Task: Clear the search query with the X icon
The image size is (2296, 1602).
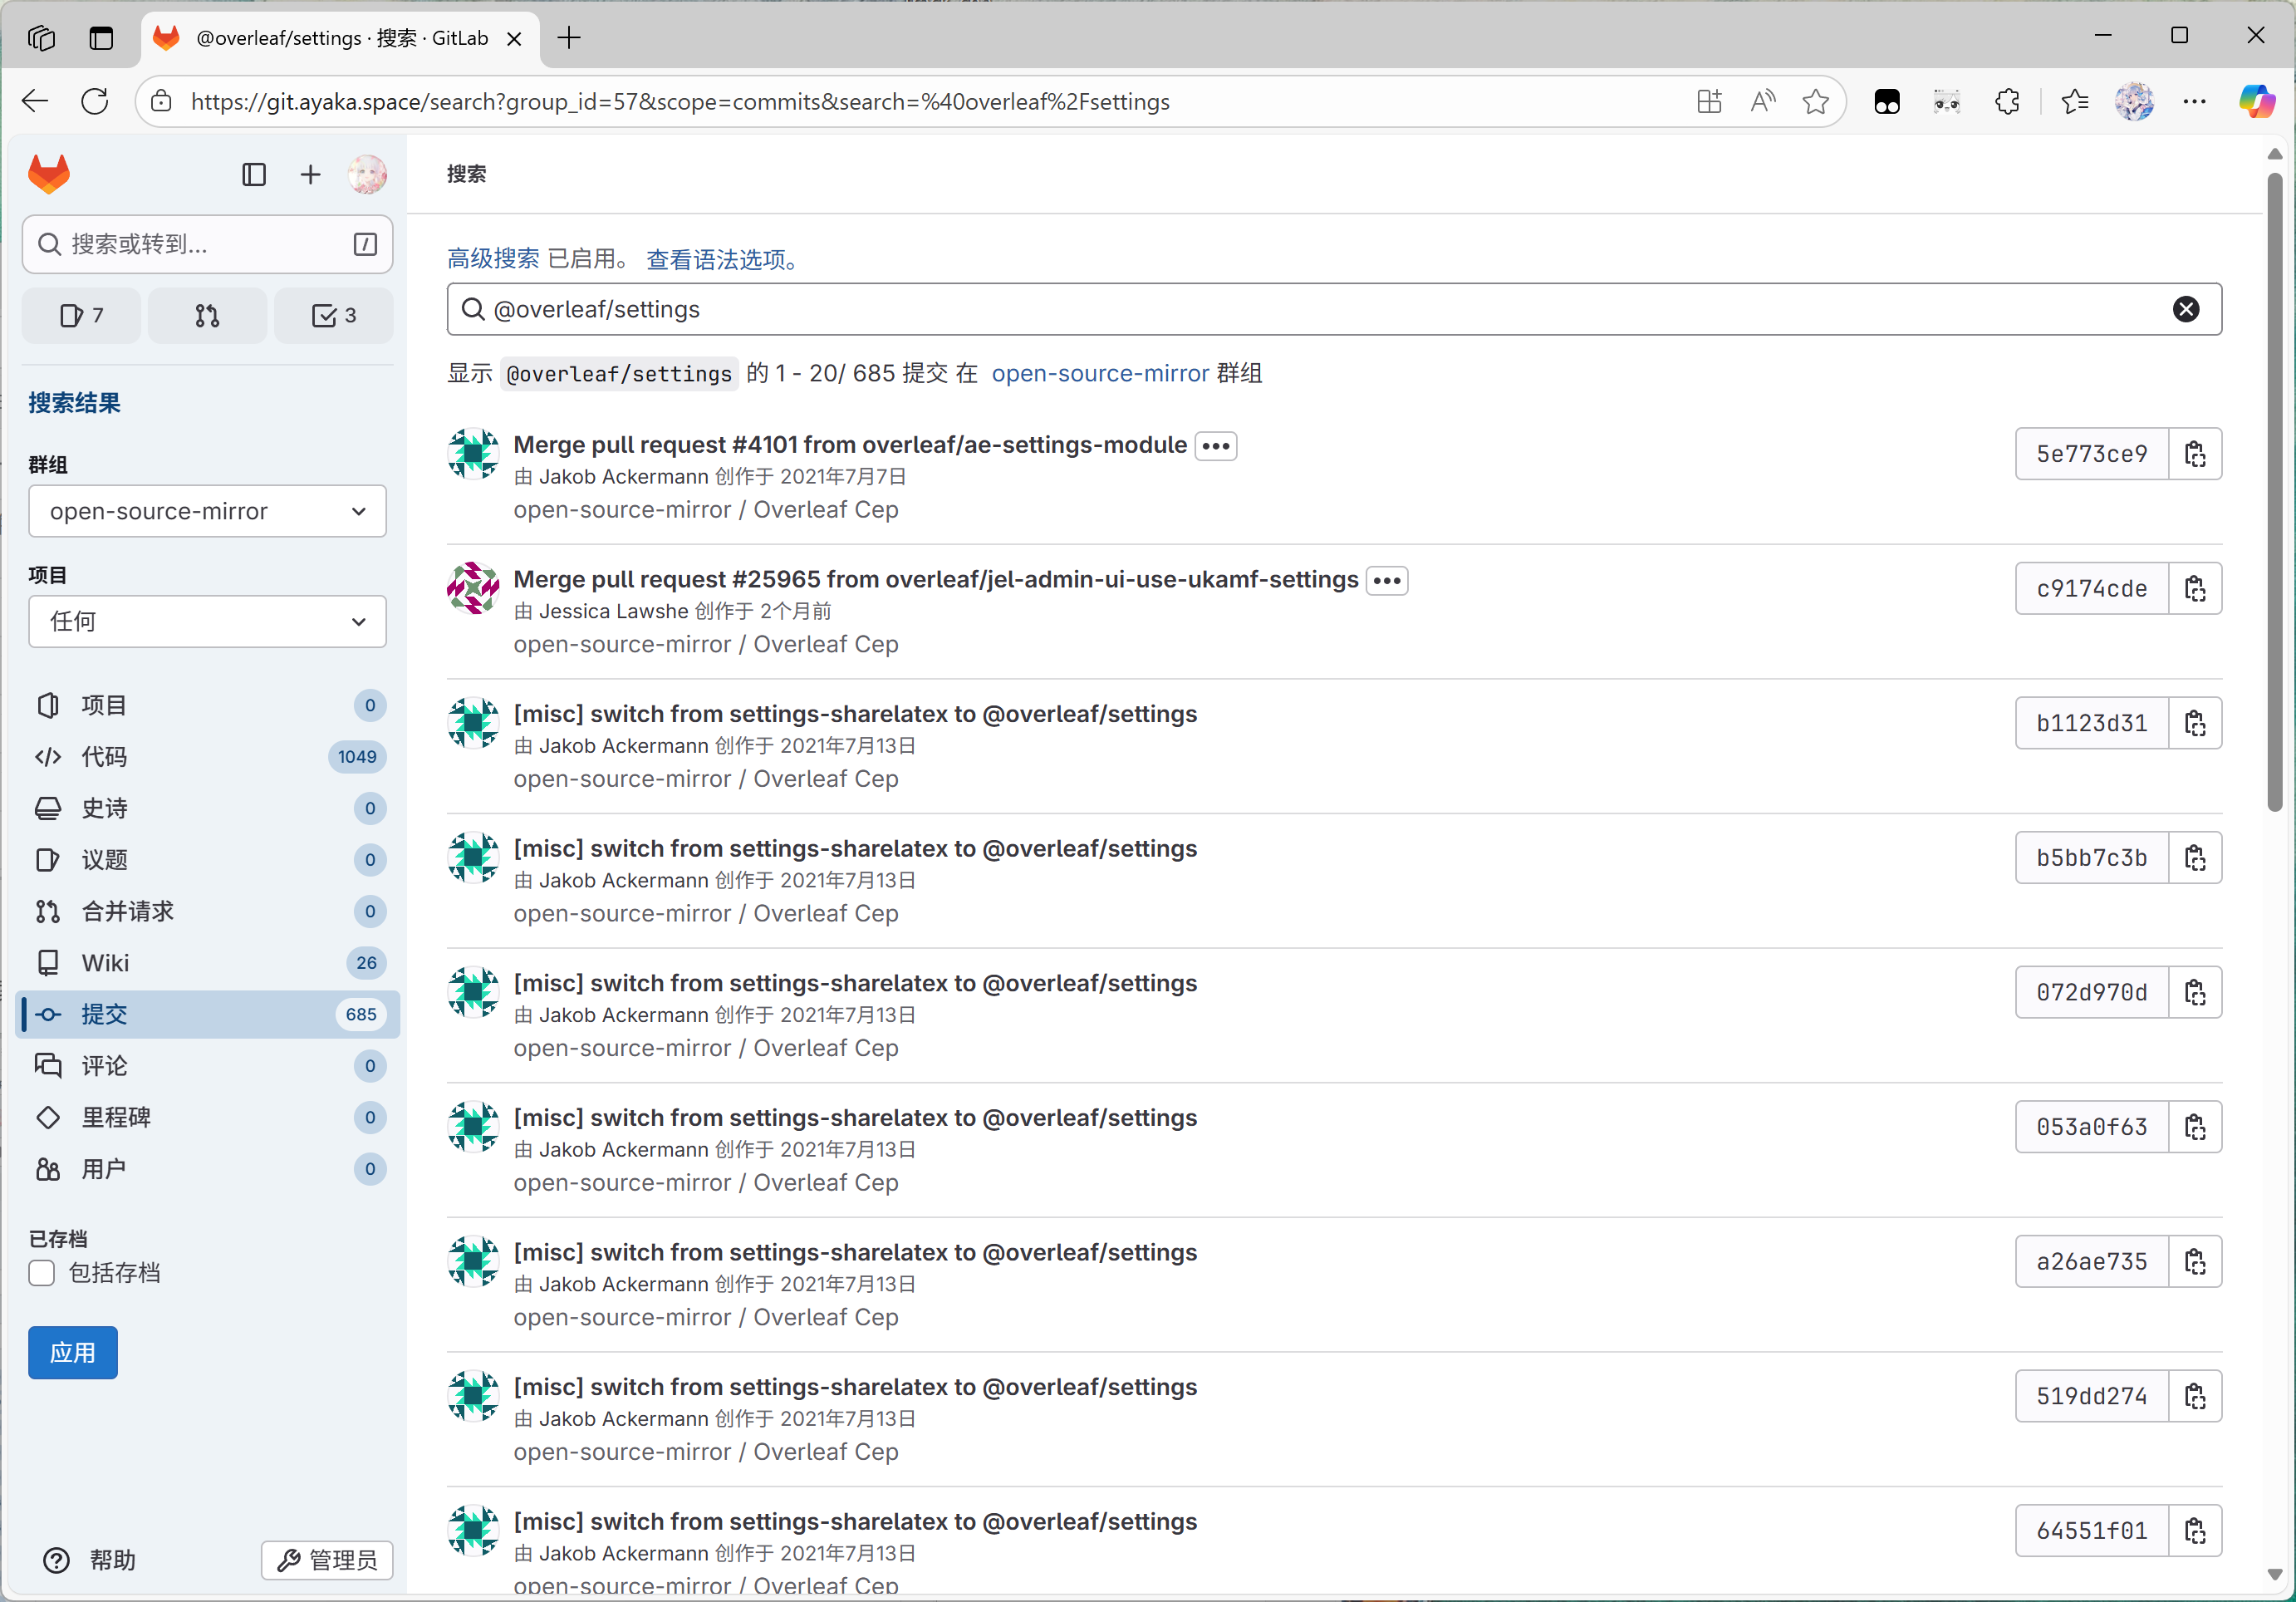Action: pyautogui.click(x=2186, y=309)
